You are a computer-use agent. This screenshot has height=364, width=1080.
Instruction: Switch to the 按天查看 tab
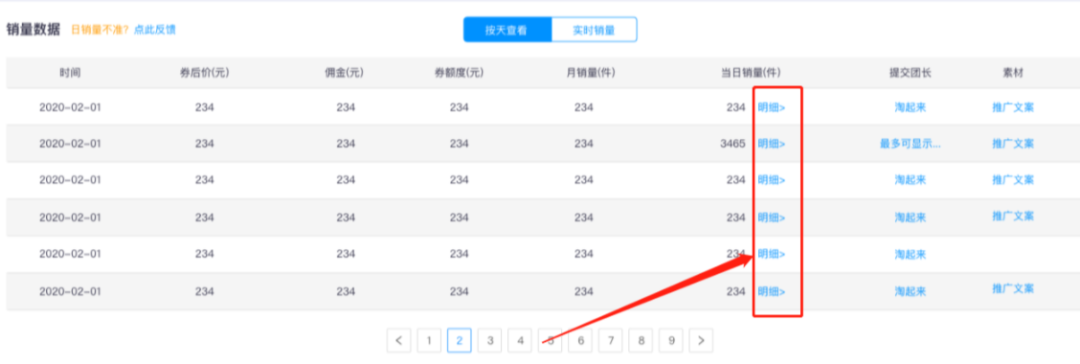[x=508, y=30]
